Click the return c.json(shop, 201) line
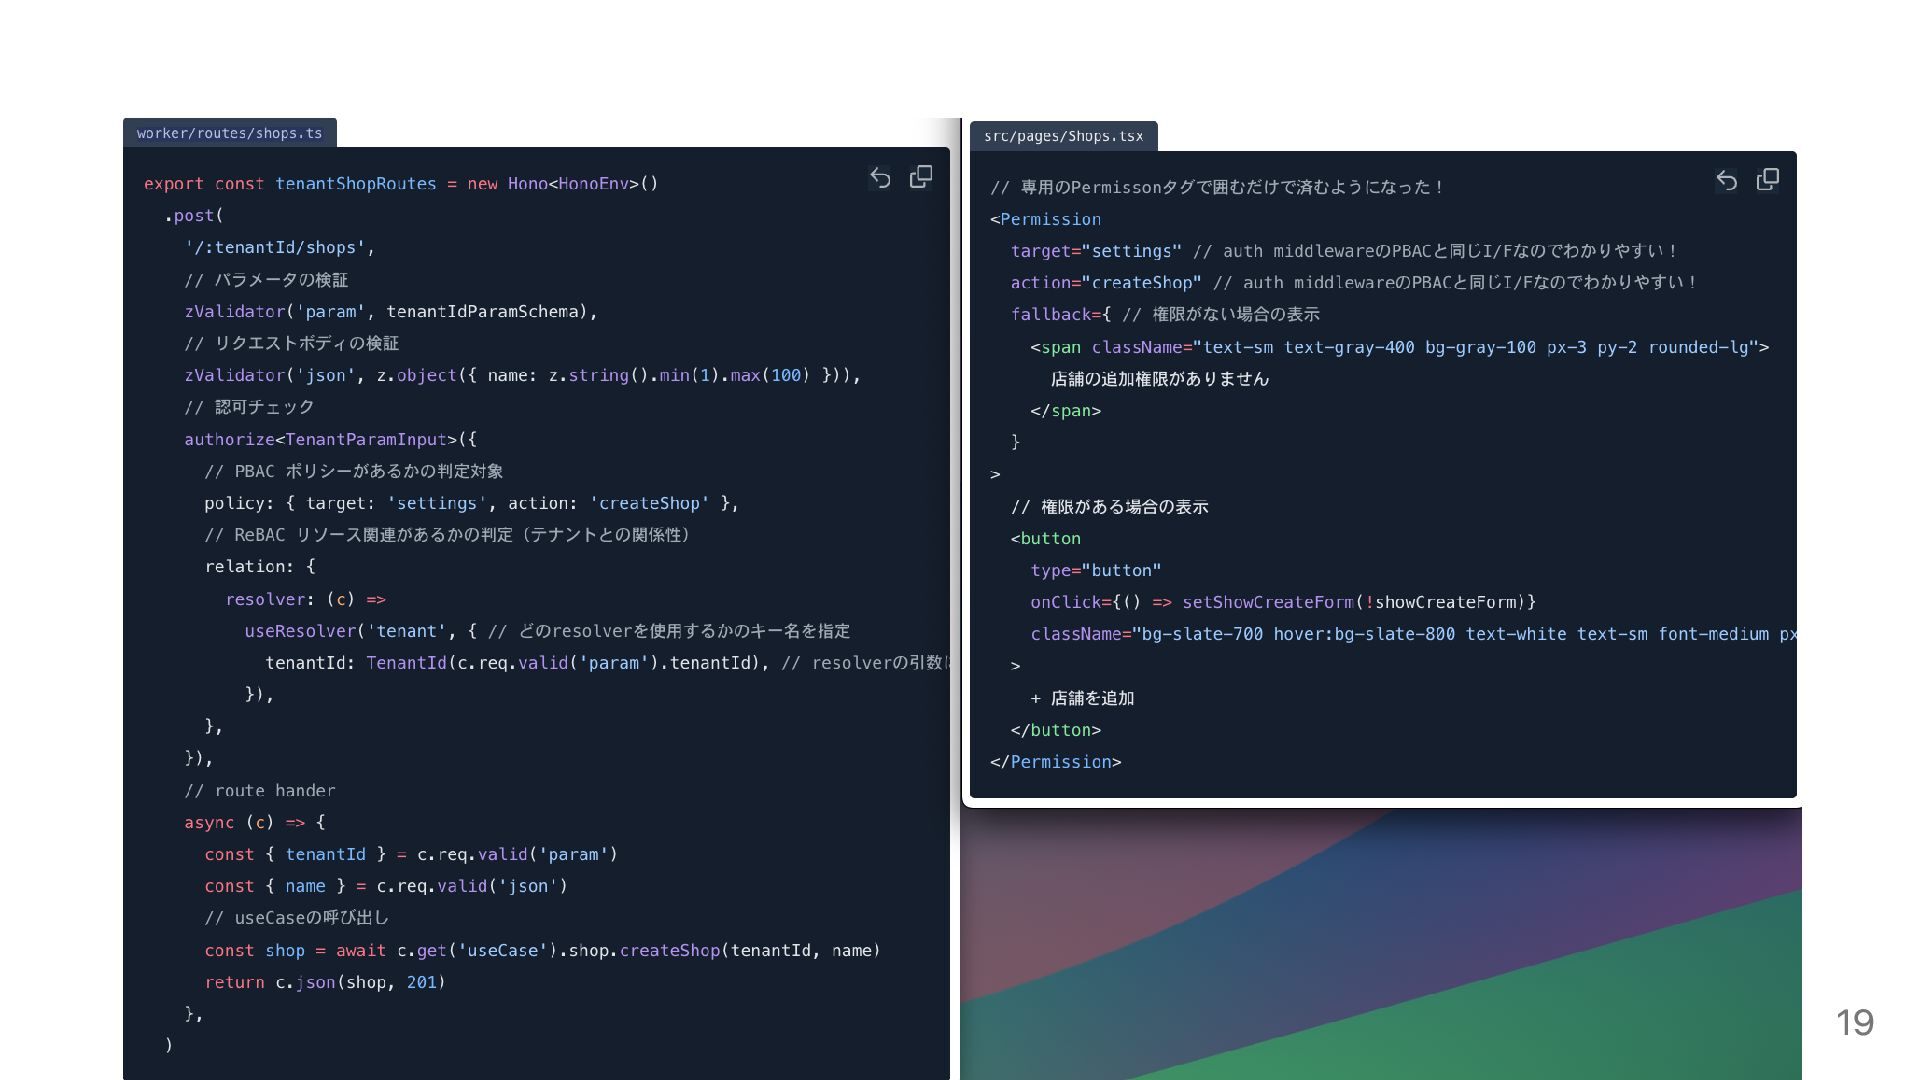1920x1080 pixels. (x=325, y=983)
